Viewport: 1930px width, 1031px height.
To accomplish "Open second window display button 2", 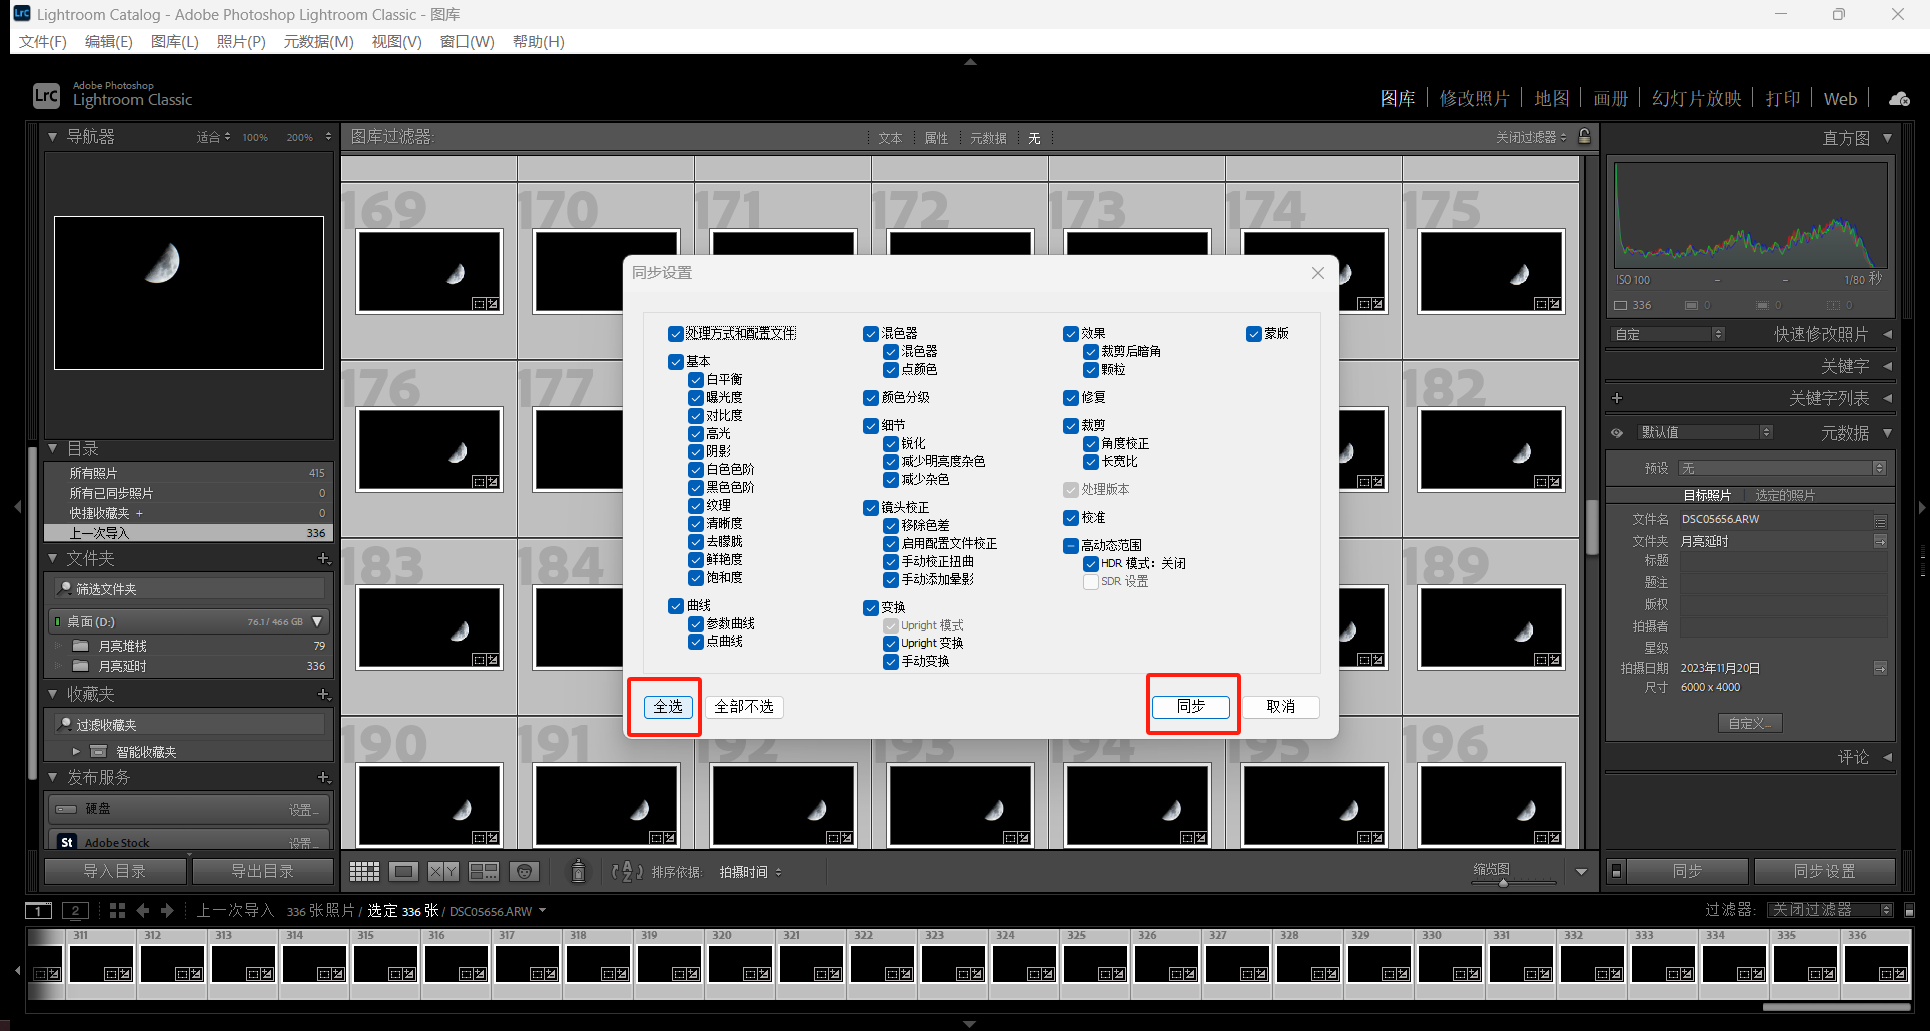I will [x=75, y=910].
